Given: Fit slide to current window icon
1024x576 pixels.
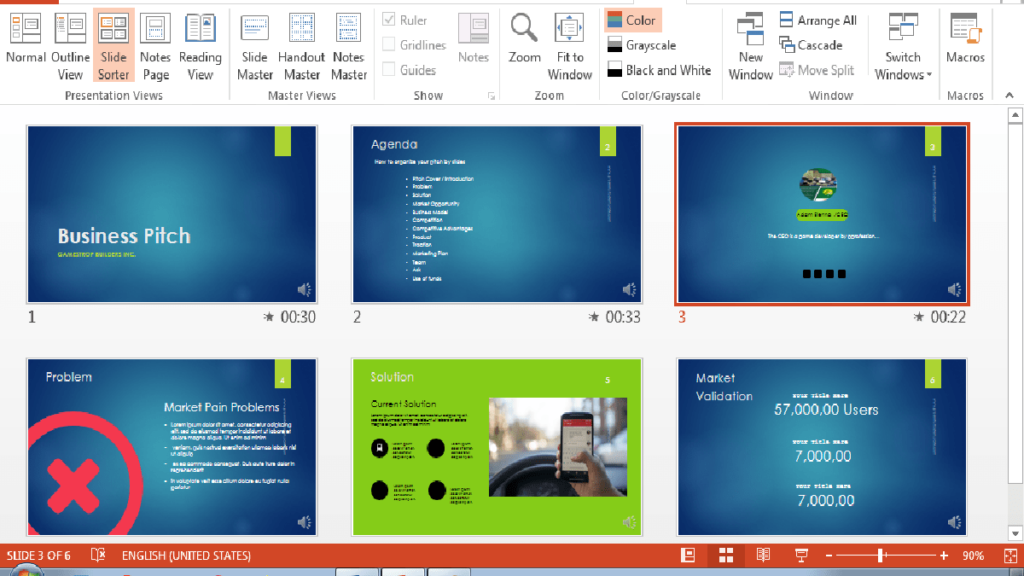Looking at the screenshot, I should (1010, 555).
